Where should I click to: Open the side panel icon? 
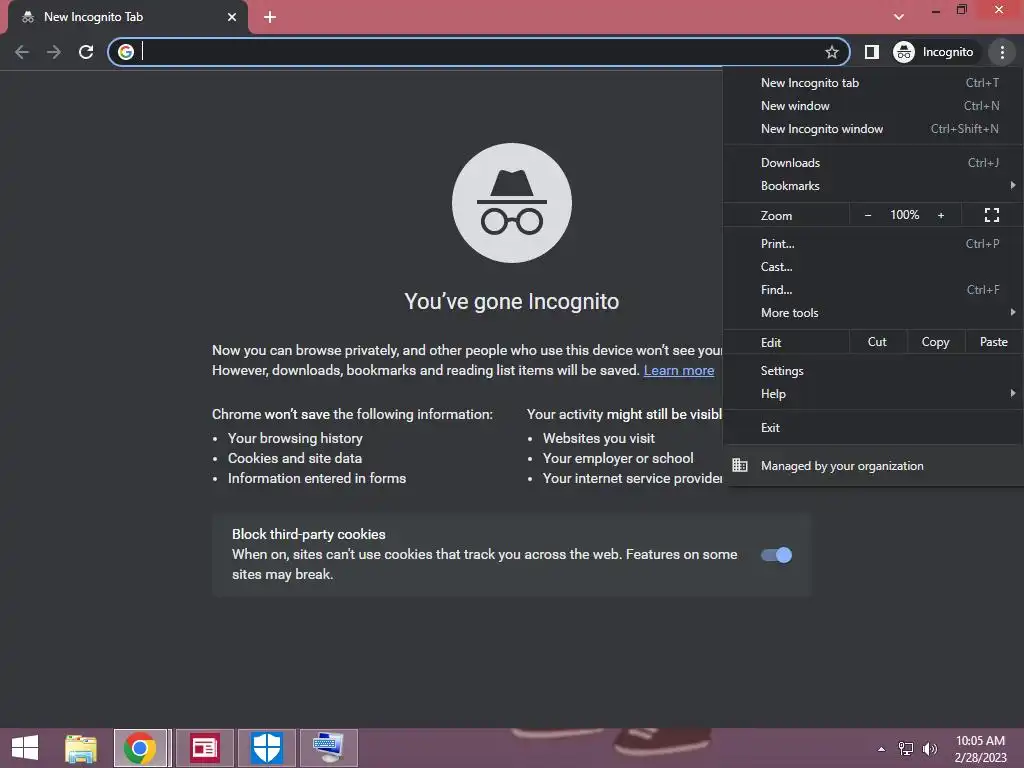point(871,52)
